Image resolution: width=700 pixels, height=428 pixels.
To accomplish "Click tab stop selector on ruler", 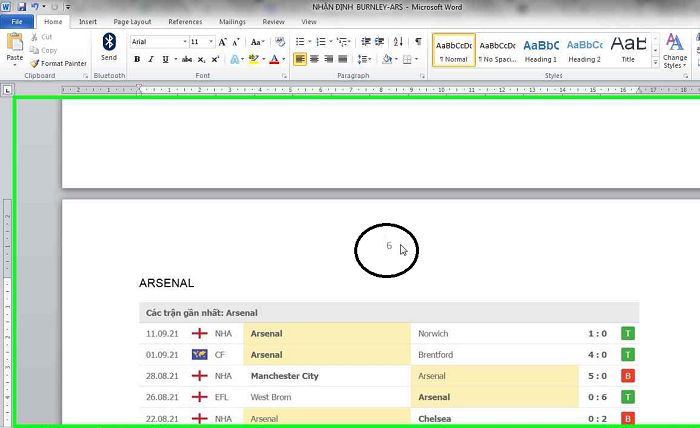I will [7, 90].
